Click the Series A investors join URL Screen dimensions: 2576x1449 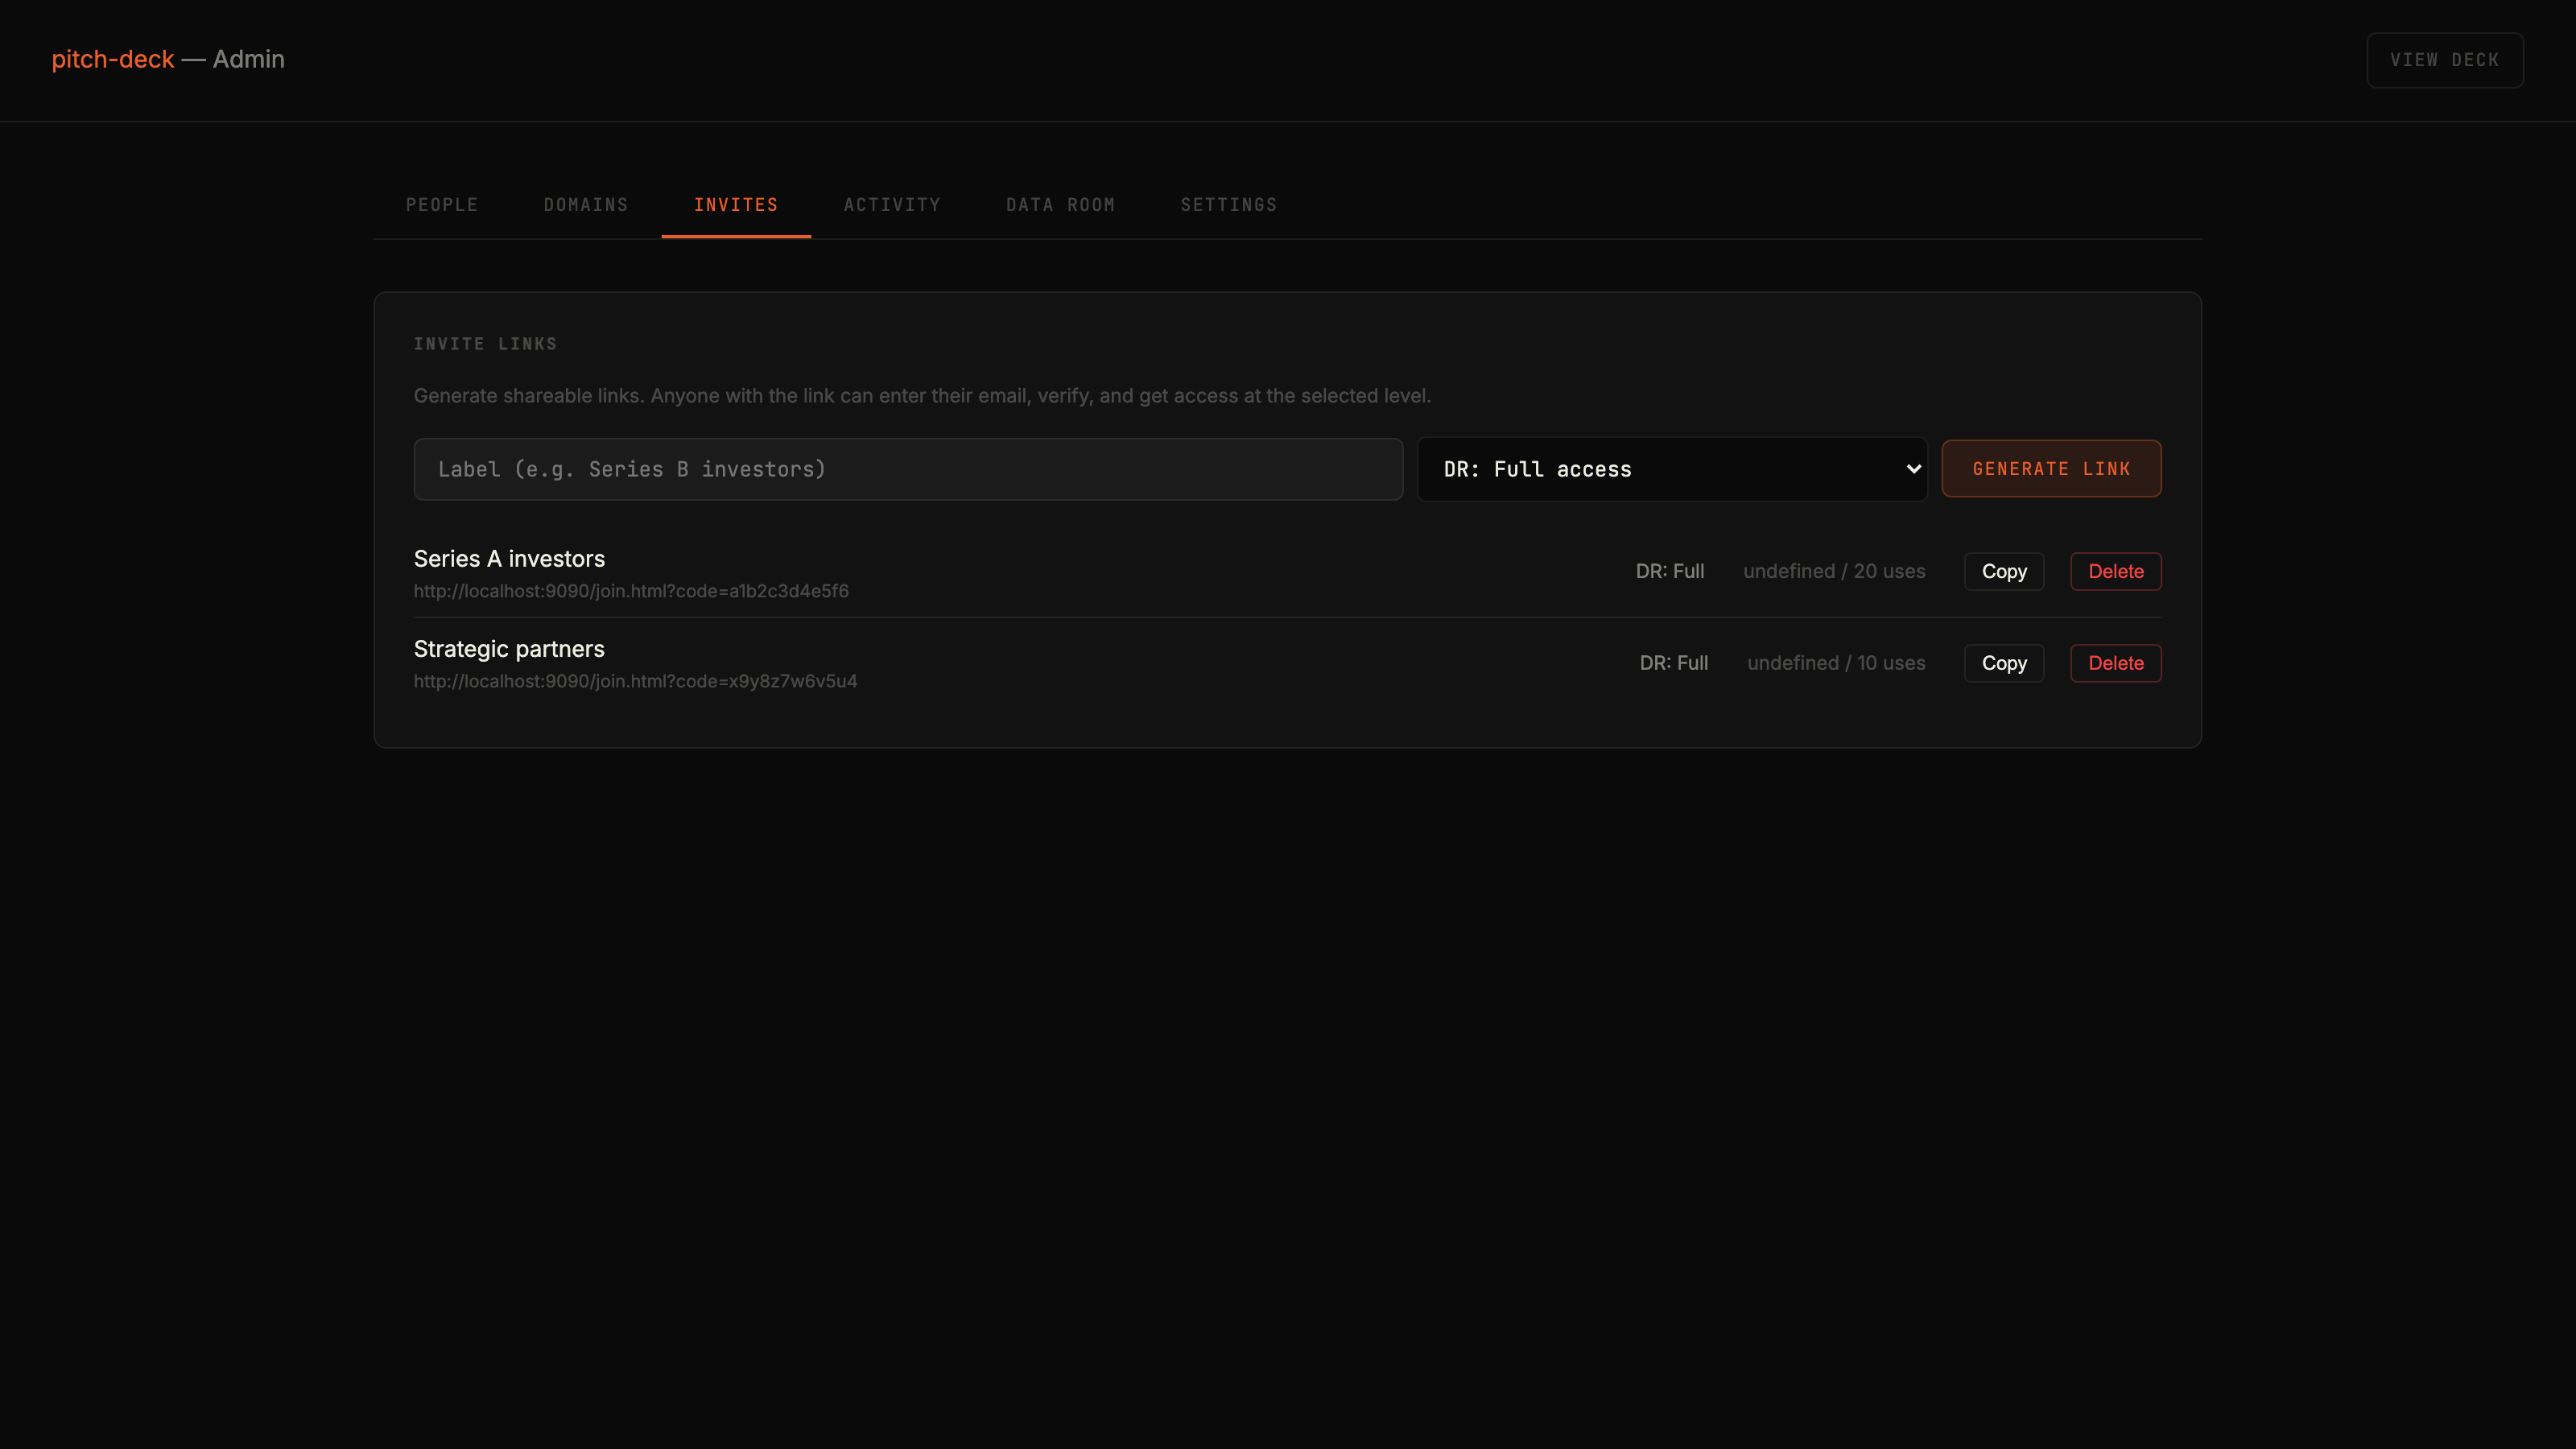[630, 591]
